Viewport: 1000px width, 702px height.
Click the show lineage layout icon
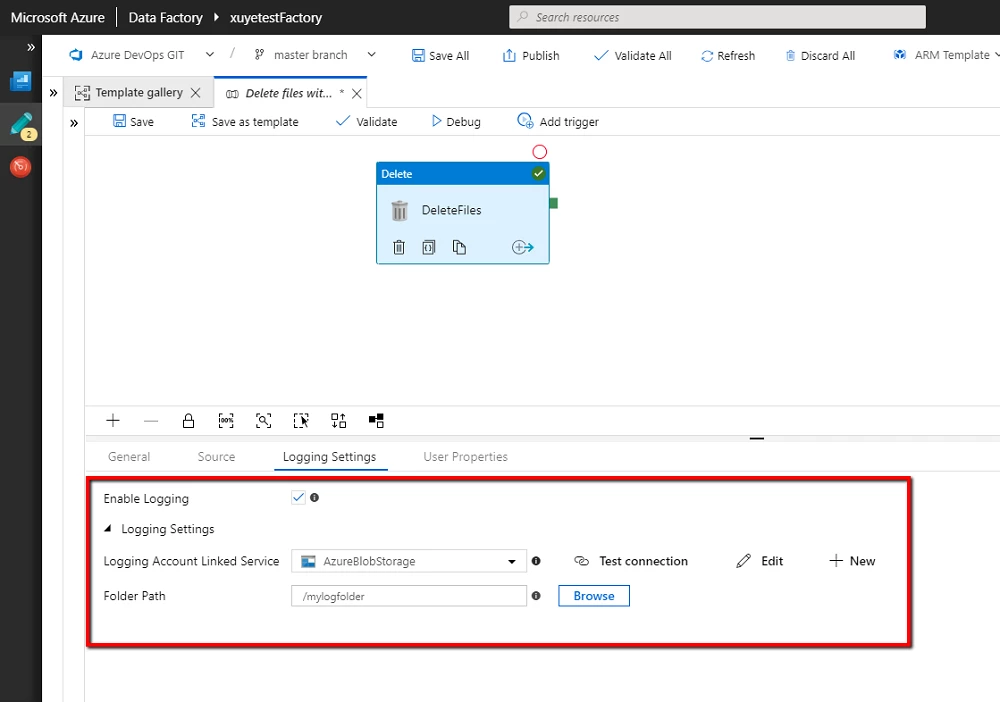[x=376, y=421]
